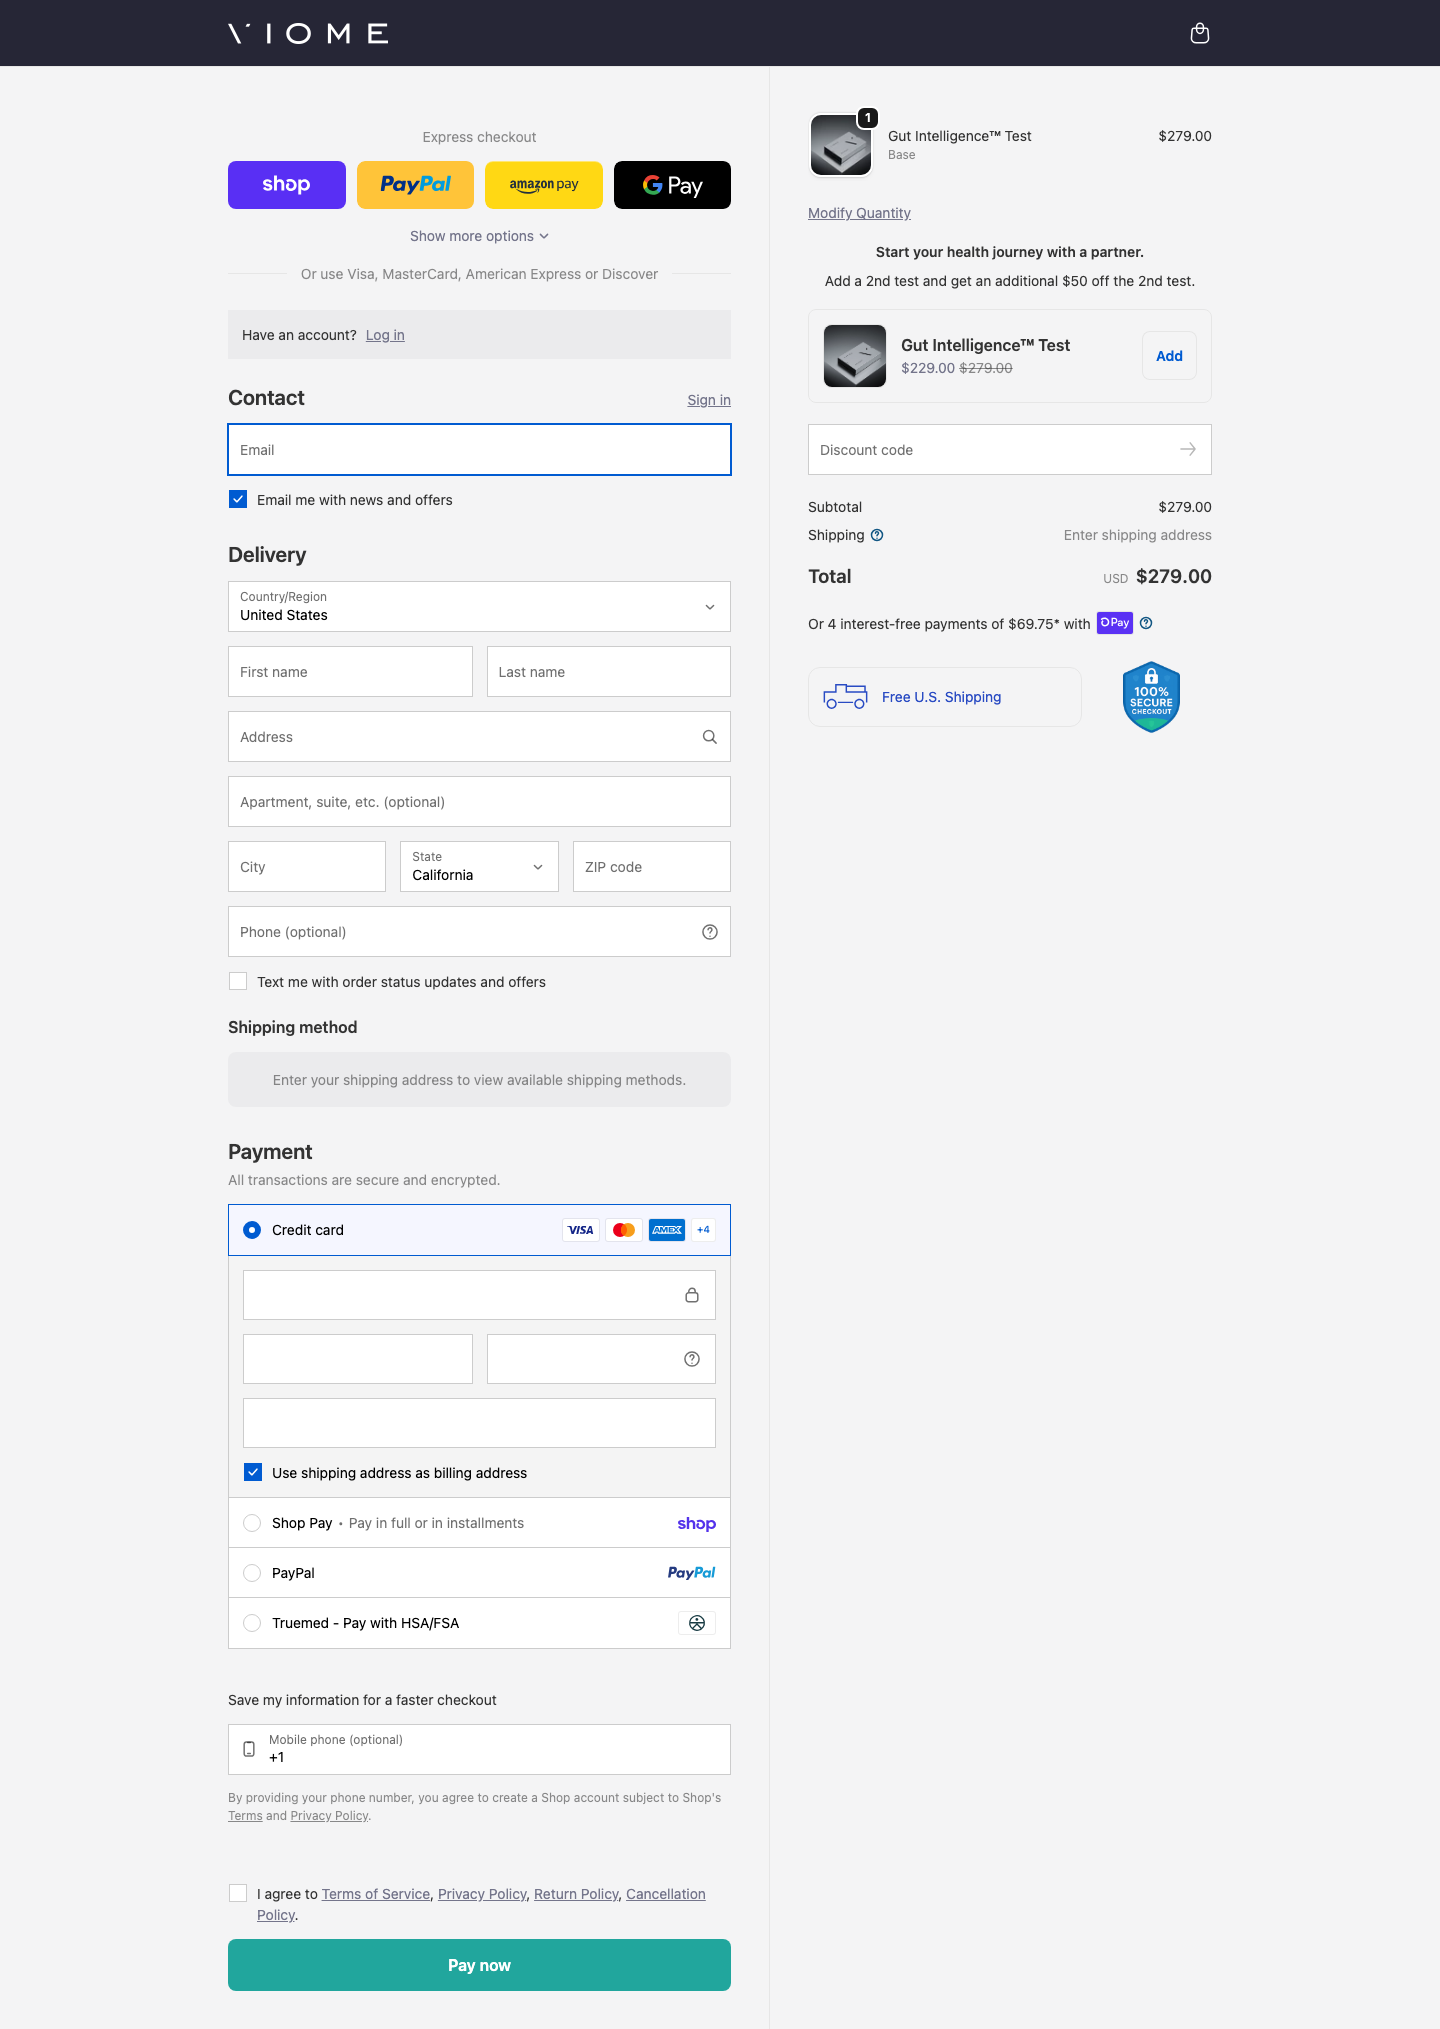The height and width of the screenshot is (2029, 1440).
Task: Click the address search magnifier icon
Action: pyautogui.click(x=710, y=737)
